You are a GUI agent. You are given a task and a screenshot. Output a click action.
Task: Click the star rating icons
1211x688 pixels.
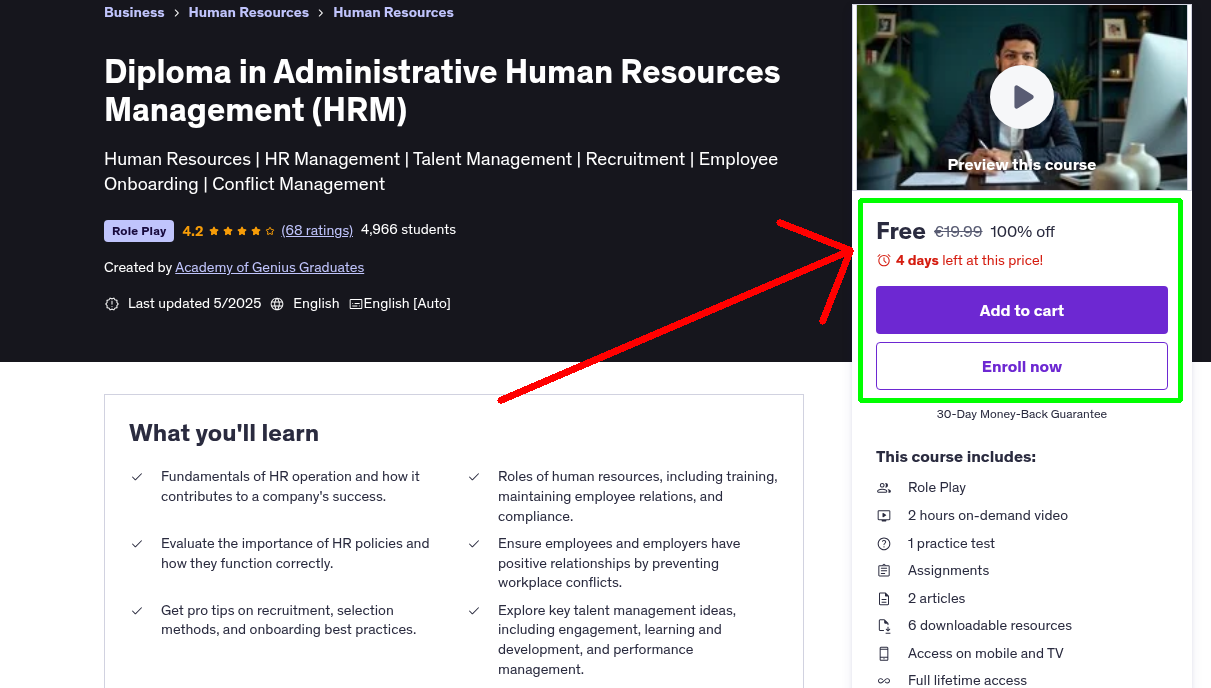pyautogui.click(x=242, y=231)
